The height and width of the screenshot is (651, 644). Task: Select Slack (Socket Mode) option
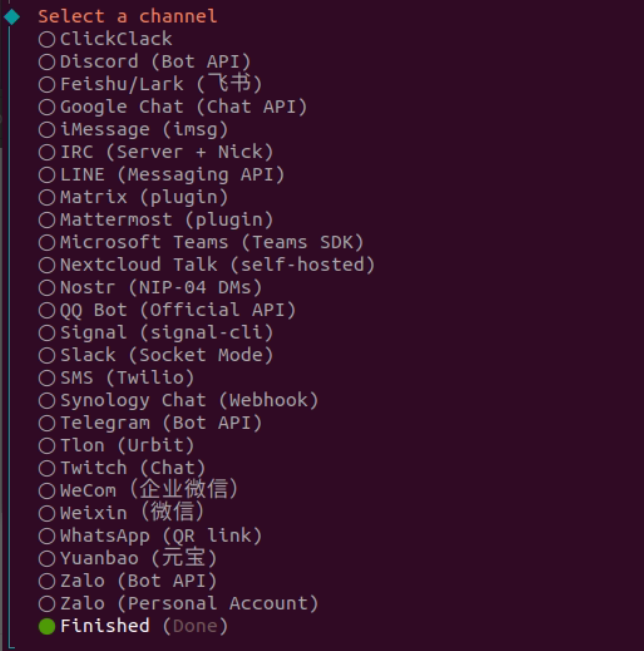[x=156, y=355]
